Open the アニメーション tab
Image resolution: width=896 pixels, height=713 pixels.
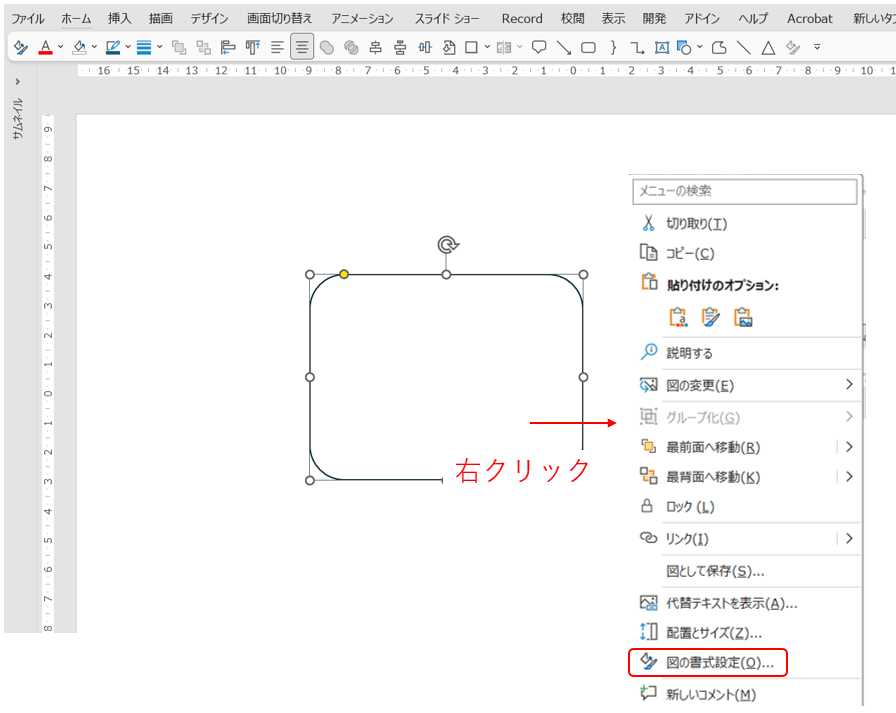362,18
